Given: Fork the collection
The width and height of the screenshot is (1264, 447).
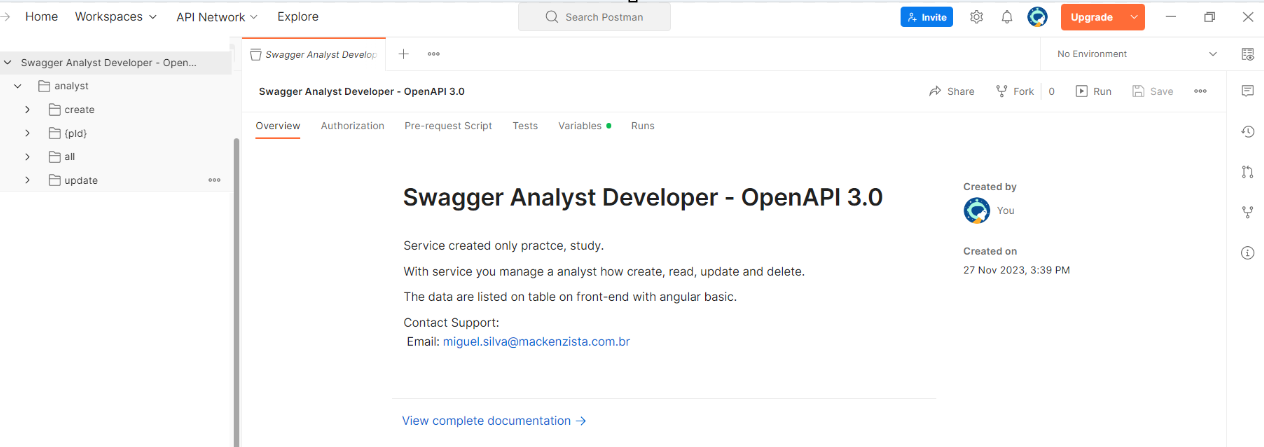Looking at the screenshot, I should click(x=1015, y=91).
